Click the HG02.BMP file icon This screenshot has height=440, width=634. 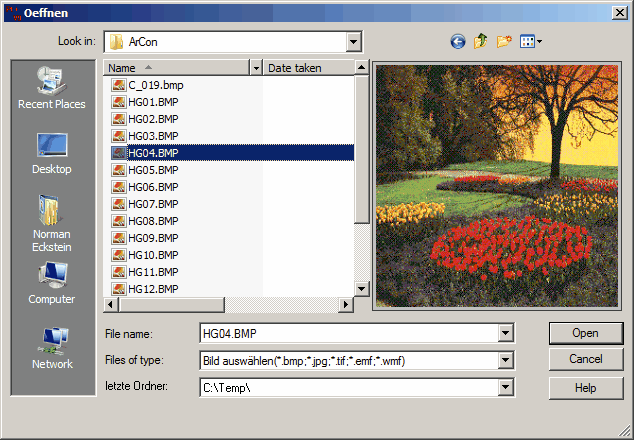click(x=118, y=119)
